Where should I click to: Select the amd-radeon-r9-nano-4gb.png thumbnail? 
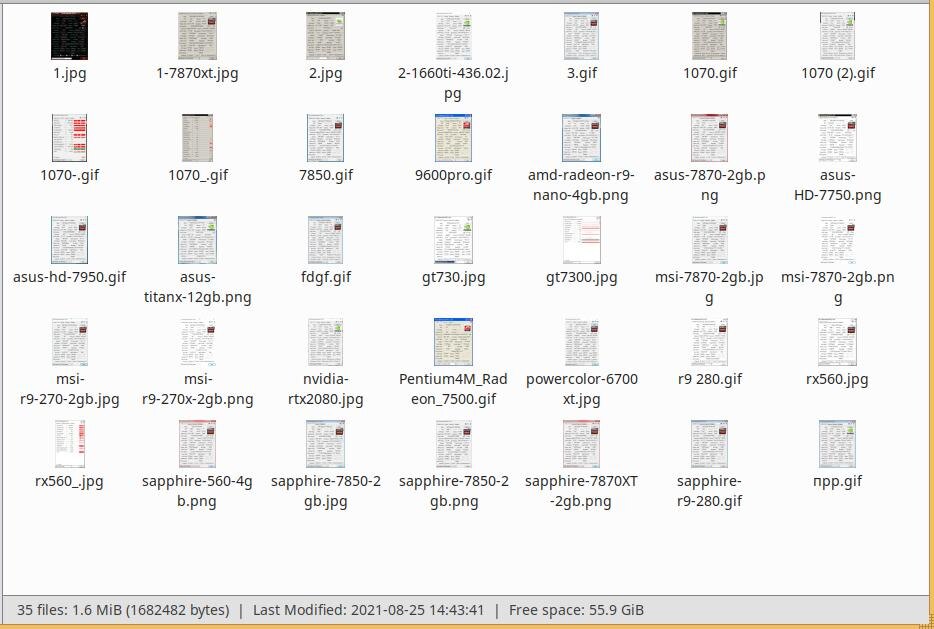coord(581,138)
